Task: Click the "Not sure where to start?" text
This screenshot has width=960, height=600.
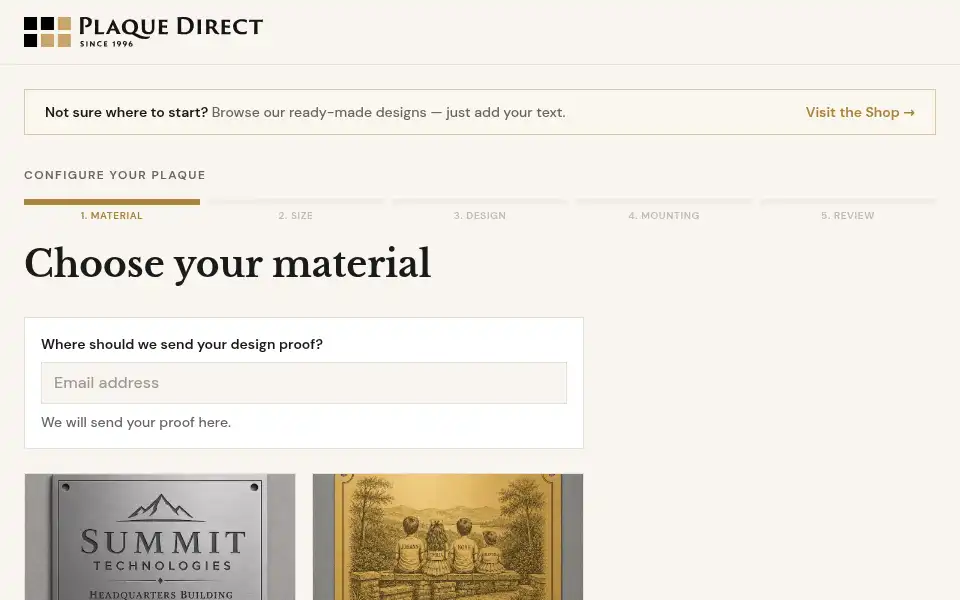Action: (x=126, y=113)
